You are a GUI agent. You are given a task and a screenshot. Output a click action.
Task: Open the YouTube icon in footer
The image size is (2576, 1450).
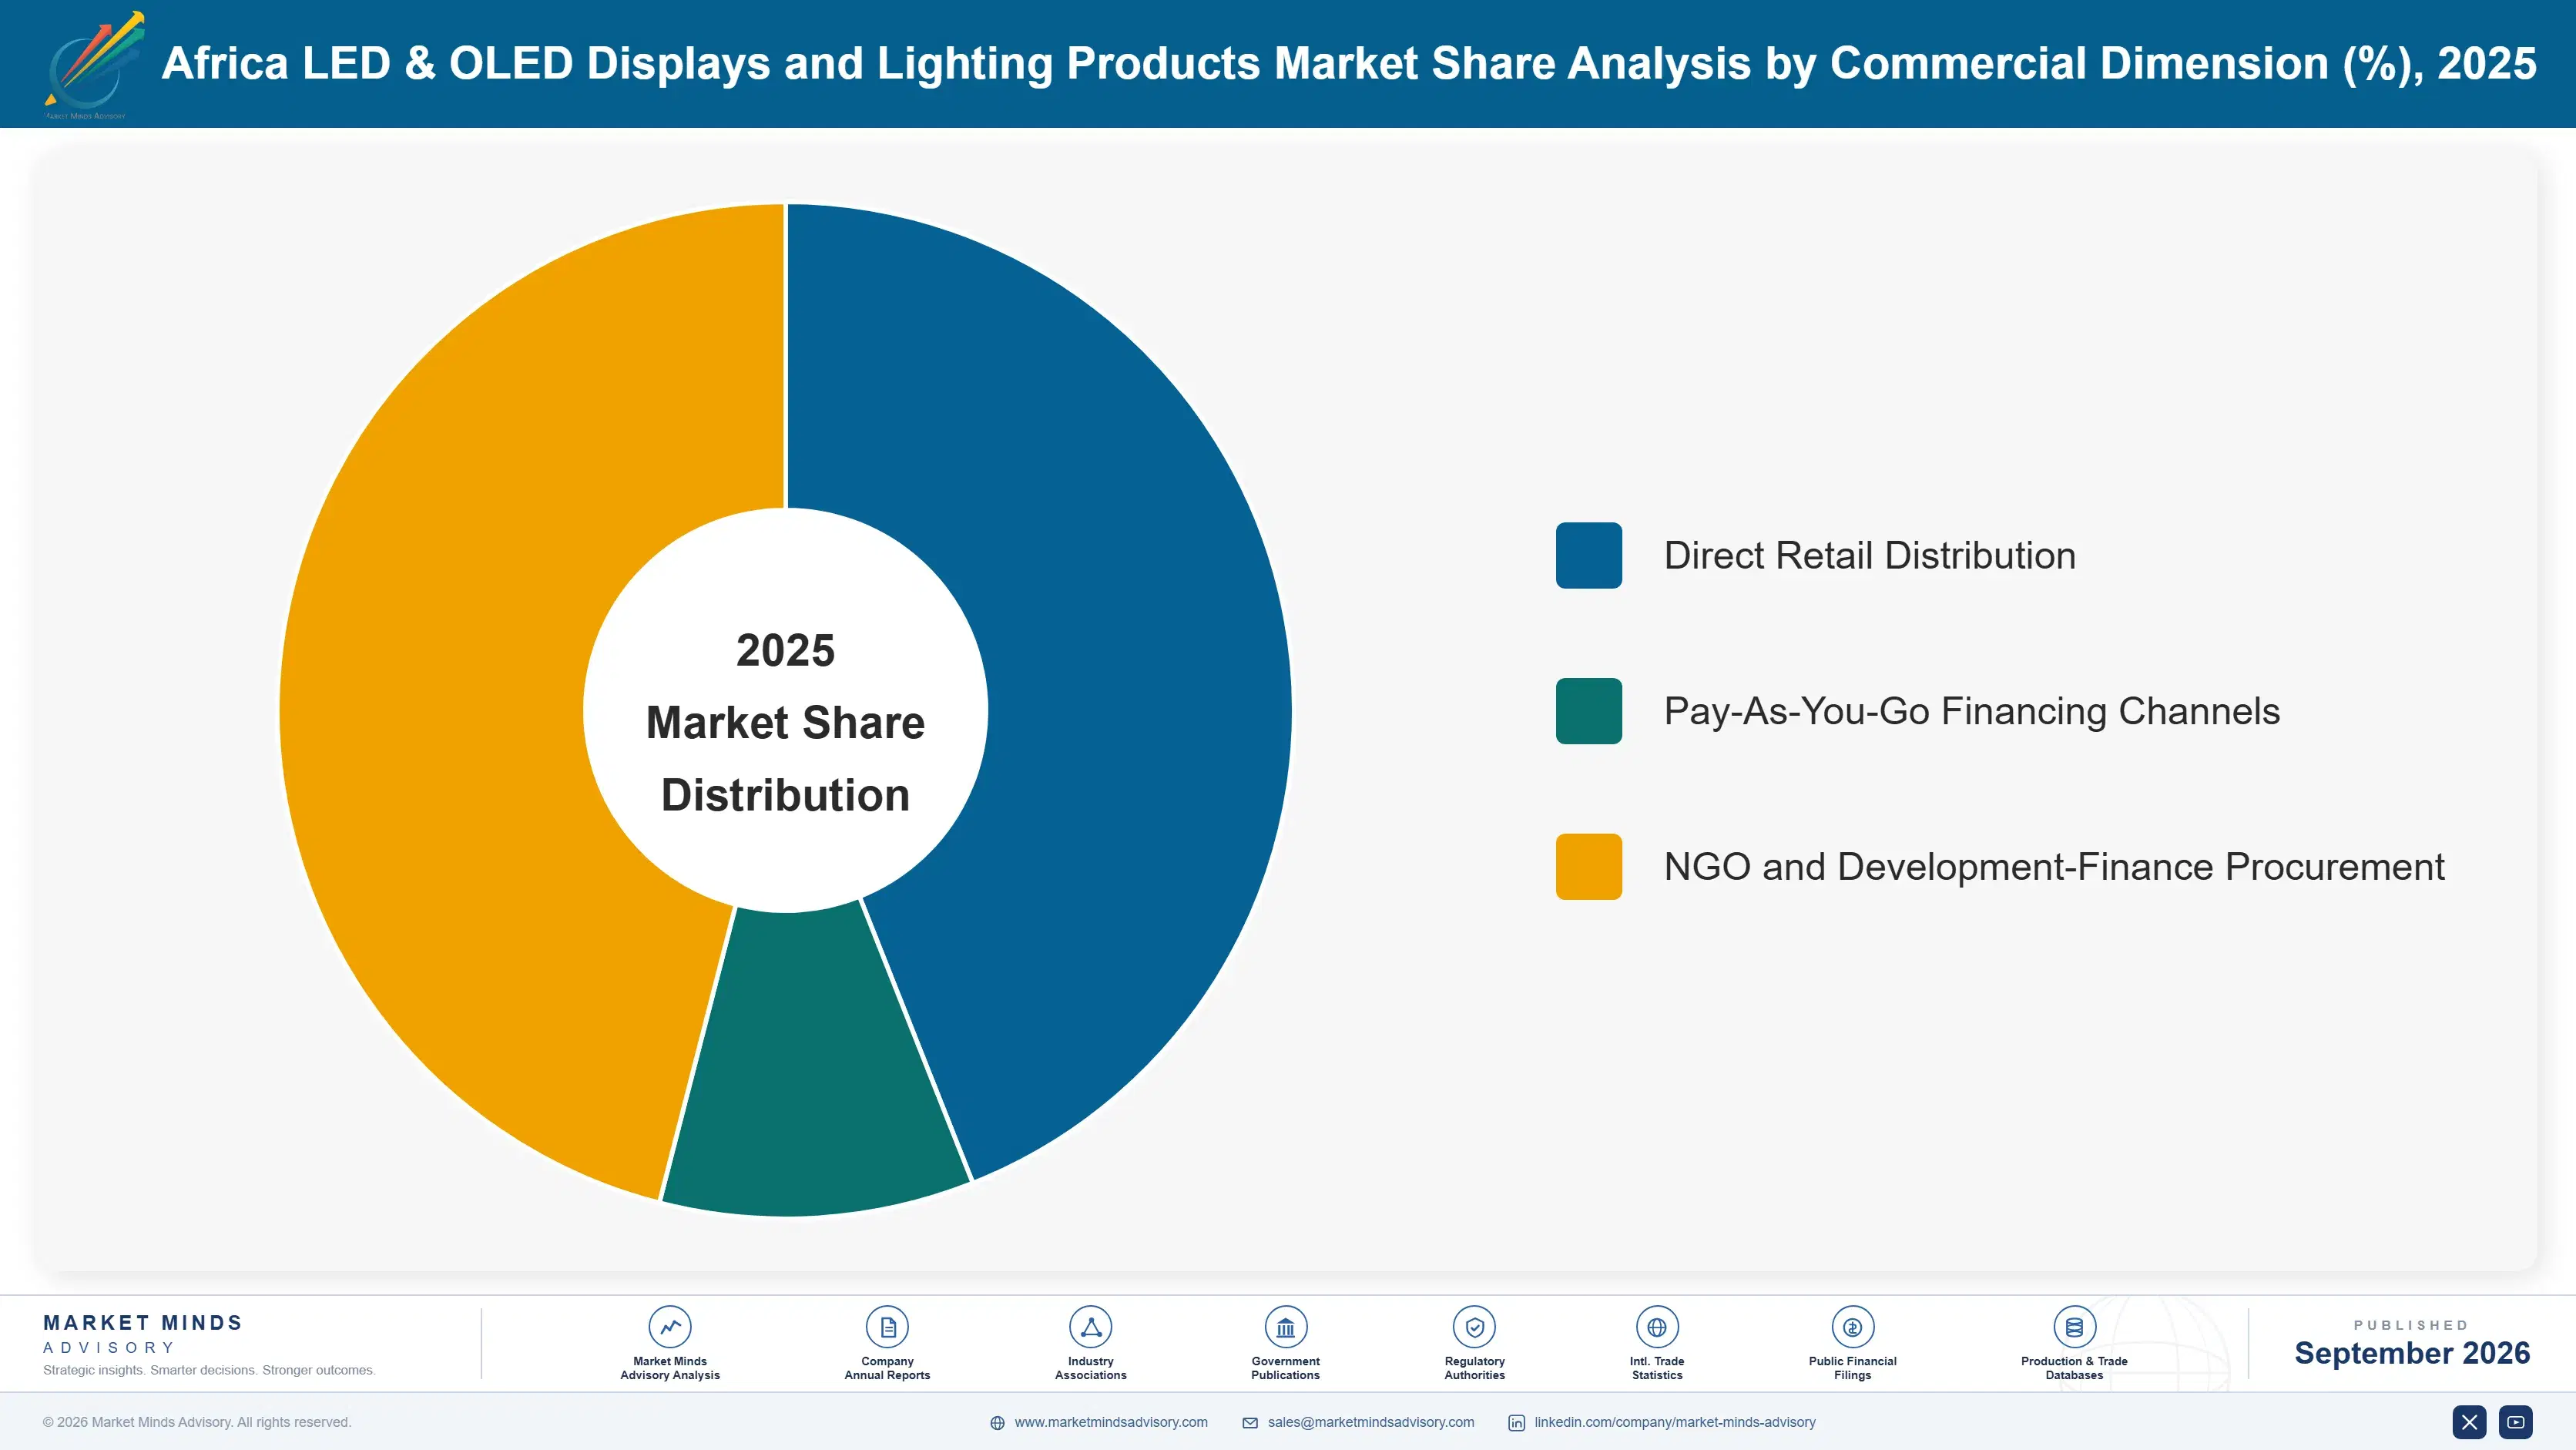[2516, 1422]
